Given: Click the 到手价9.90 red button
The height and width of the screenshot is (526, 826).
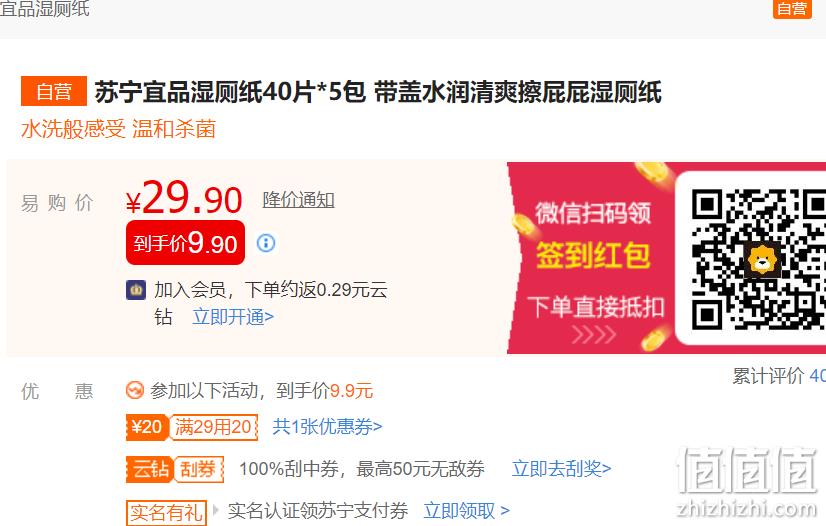Looking at the screenshot, I should [185, 243].
